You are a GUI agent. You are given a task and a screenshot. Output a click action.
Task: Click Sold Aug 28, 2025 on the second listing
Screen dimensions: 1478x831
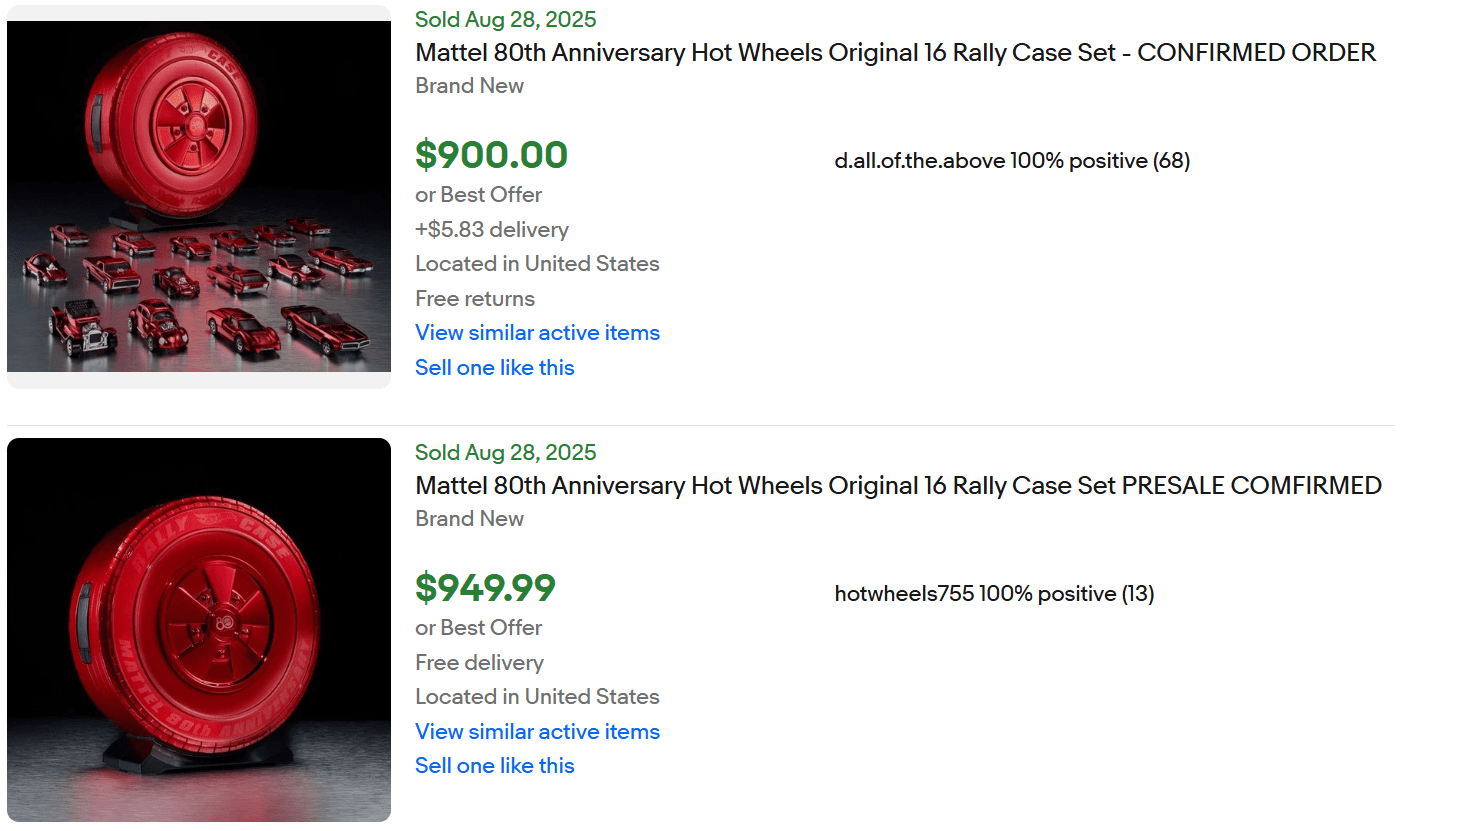point(505,452)
